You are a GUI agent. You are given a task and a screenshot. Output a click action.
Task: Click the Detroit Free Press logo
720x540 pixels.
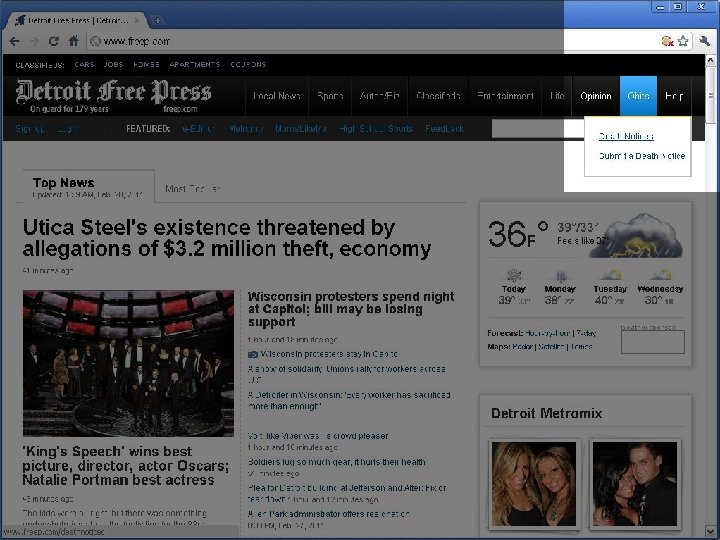coord(113,96)
